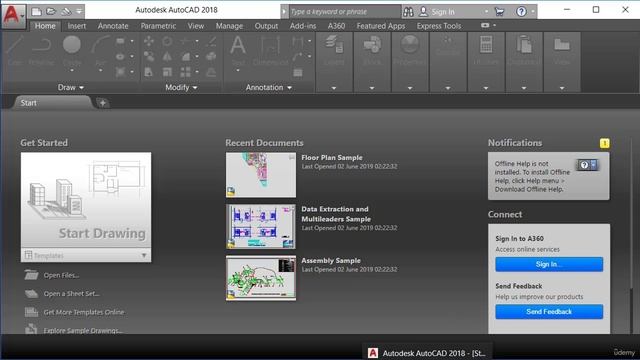Viewport: 640px width, 360px height.
Task: Open the Circle tool flyout arrow
Action: [72, 71]
